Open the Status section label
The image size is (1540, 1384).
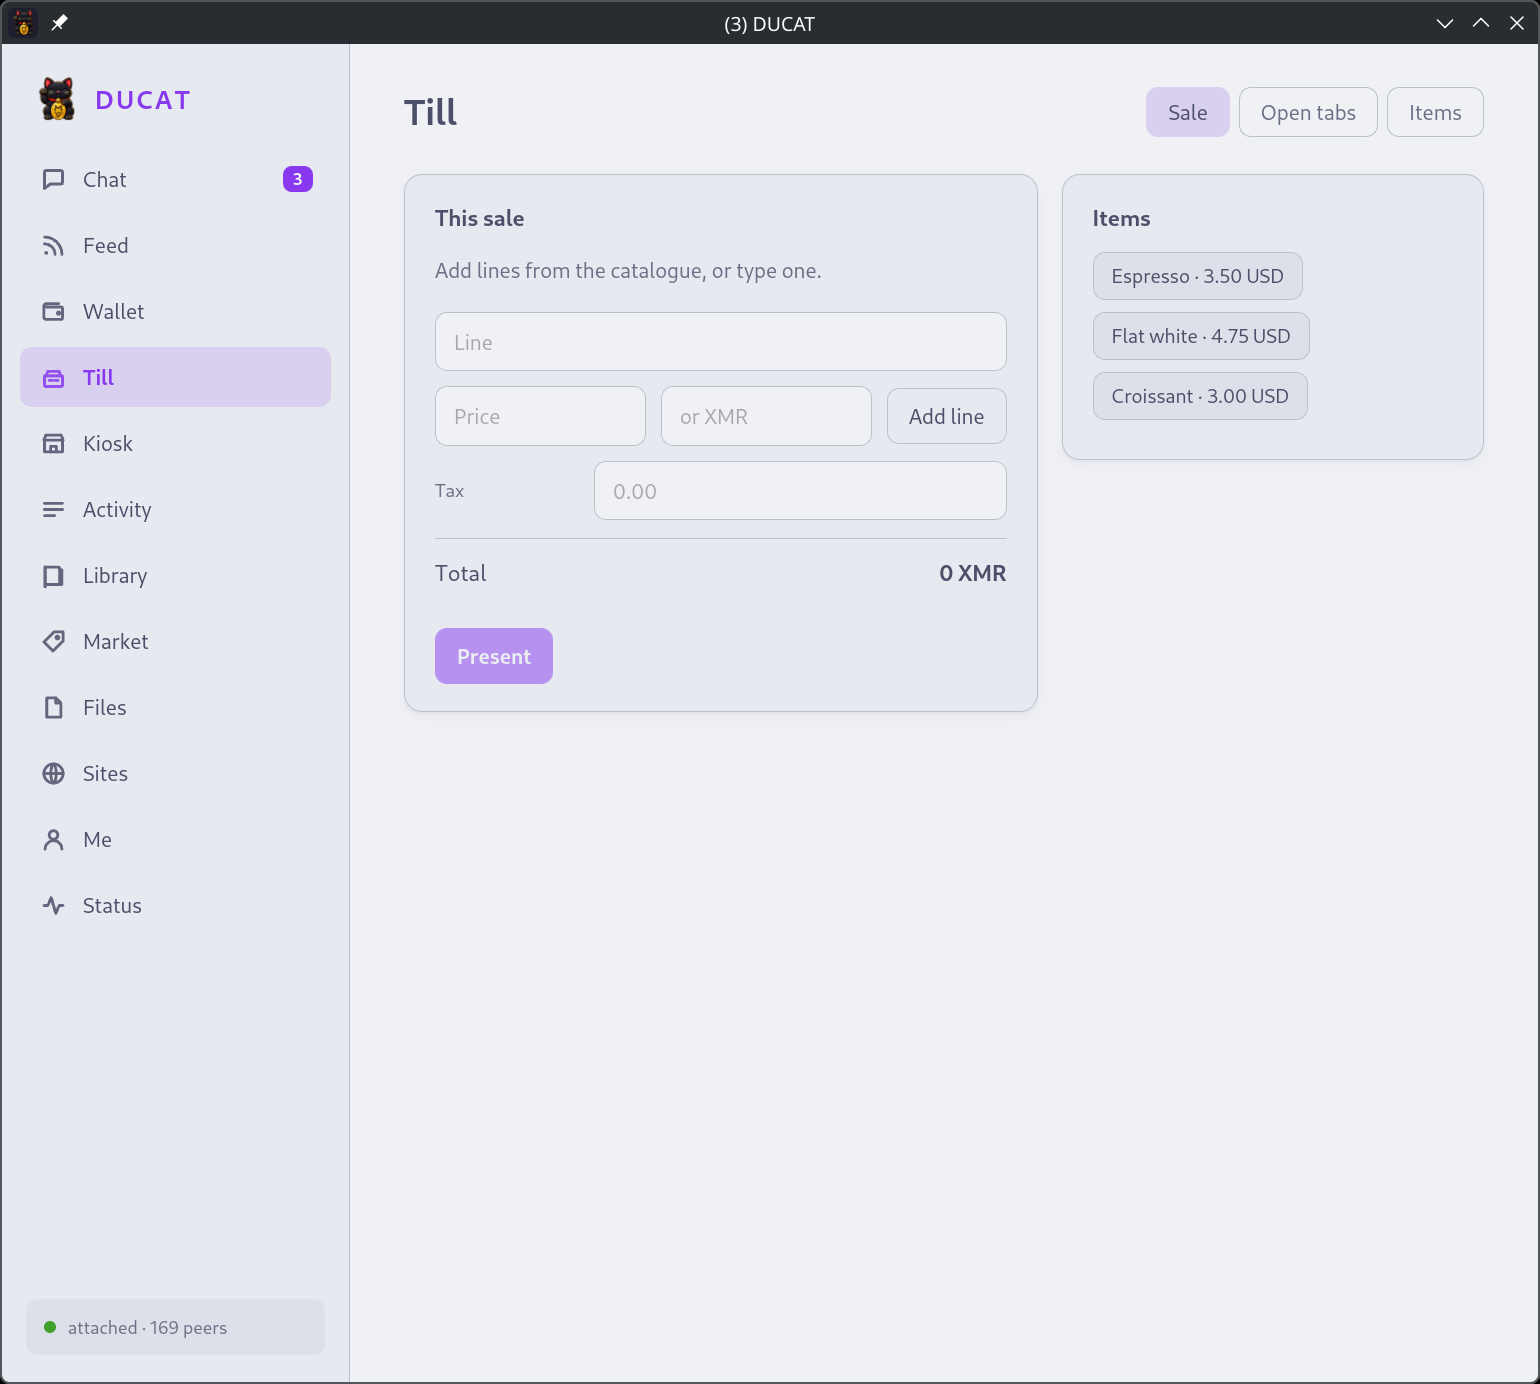pos(112,906)
